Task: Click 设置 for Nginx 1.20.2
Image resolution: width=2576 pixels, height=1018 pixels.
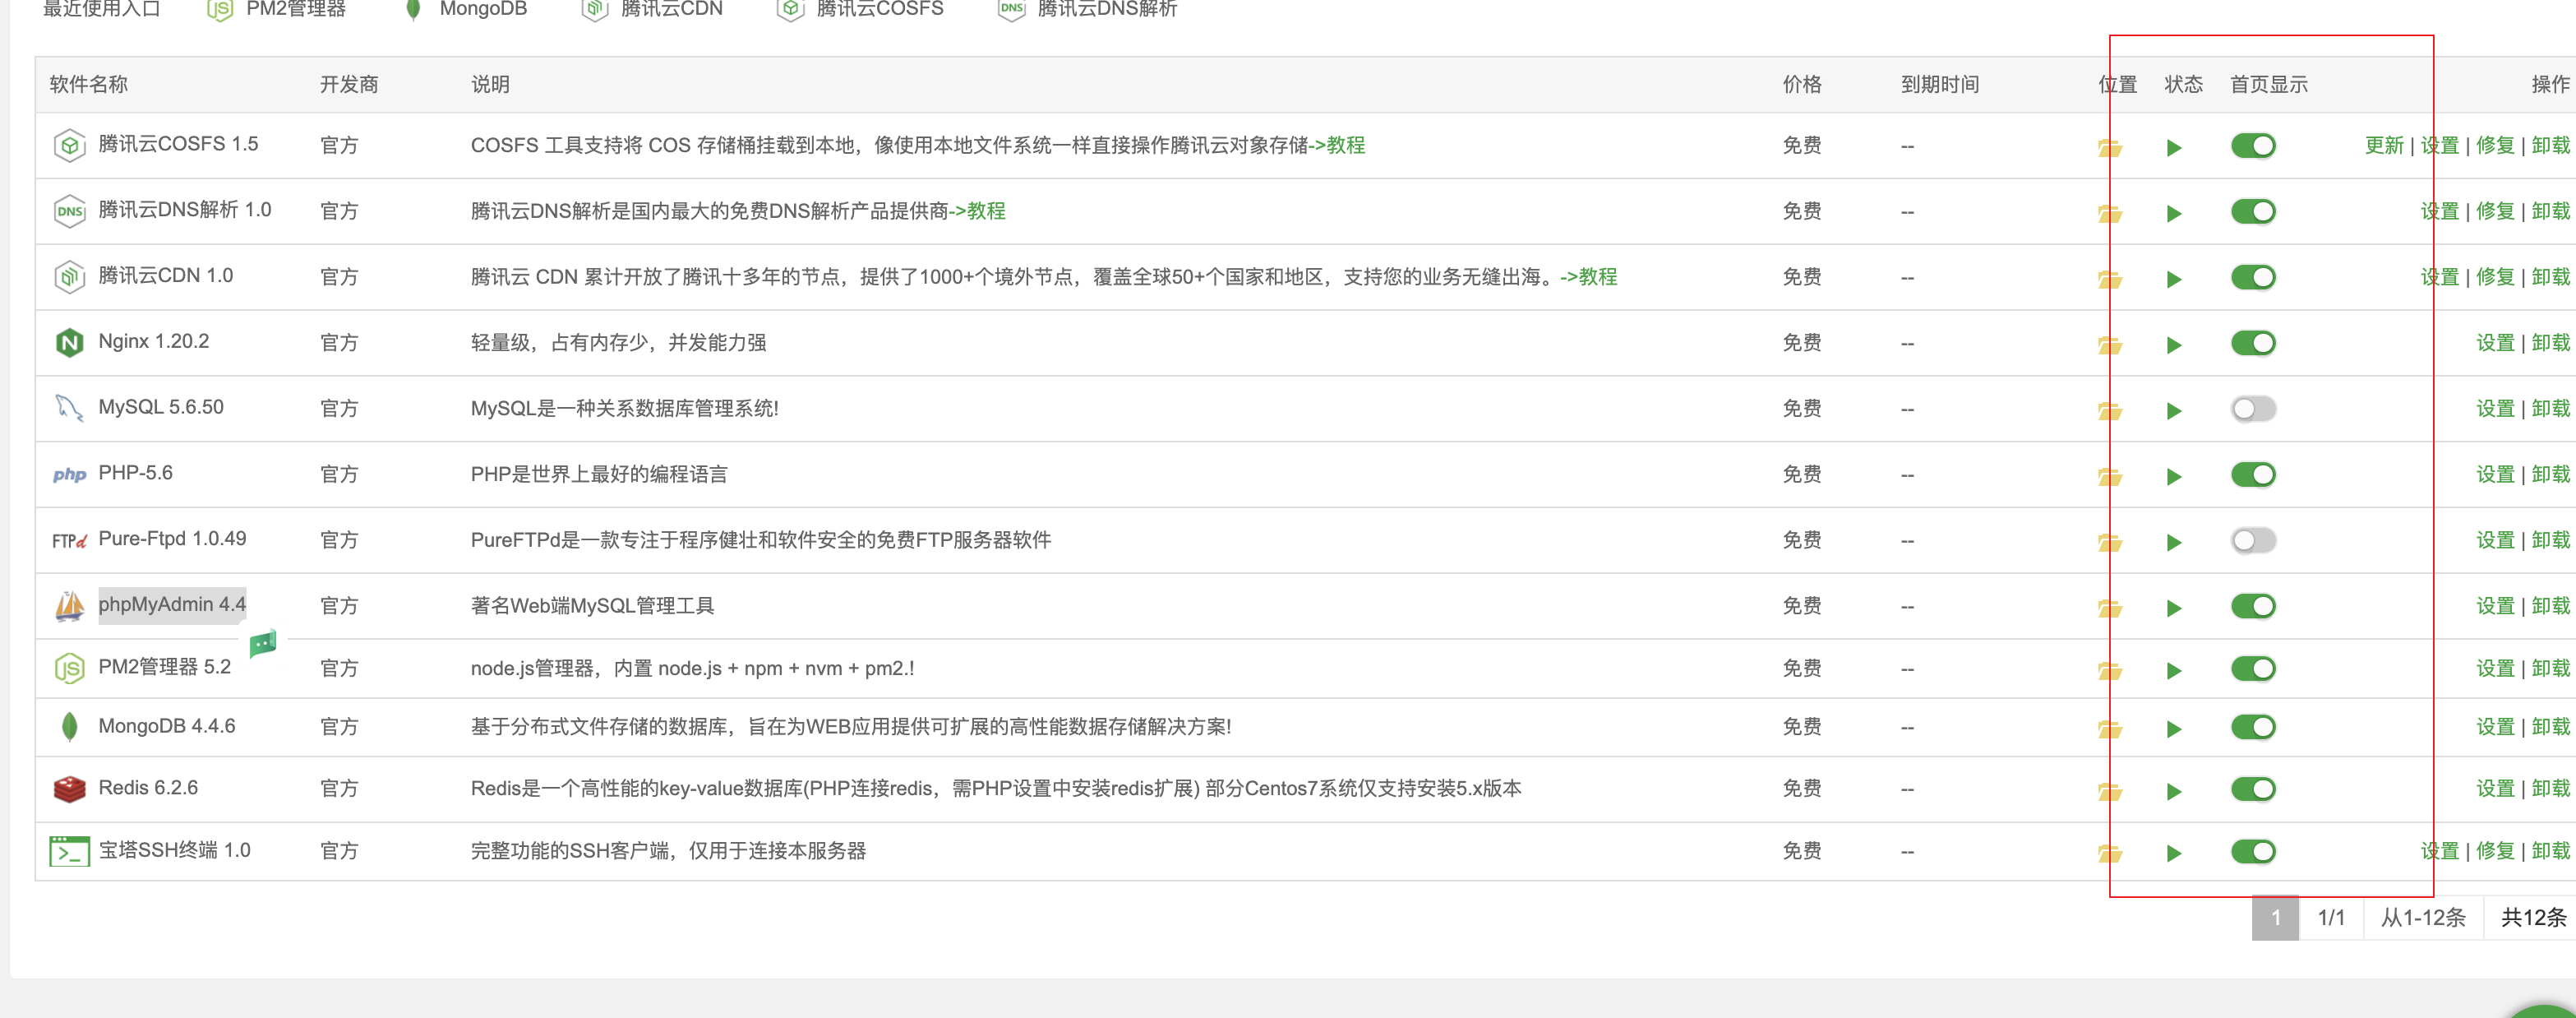Action: coord(2494,343)
